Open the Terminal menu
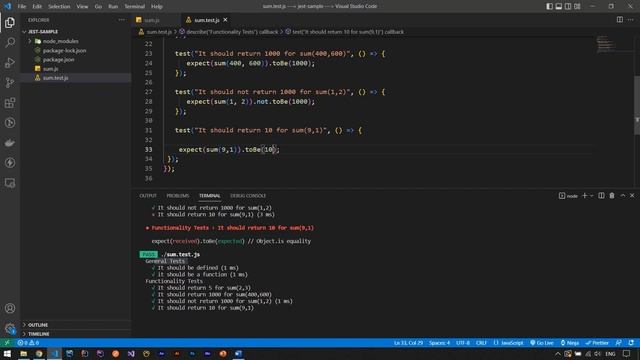 click(135, 6)
